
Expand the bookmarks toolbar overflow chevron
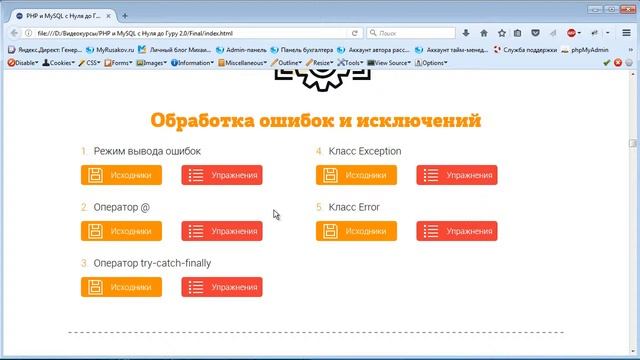coord(631,50)
